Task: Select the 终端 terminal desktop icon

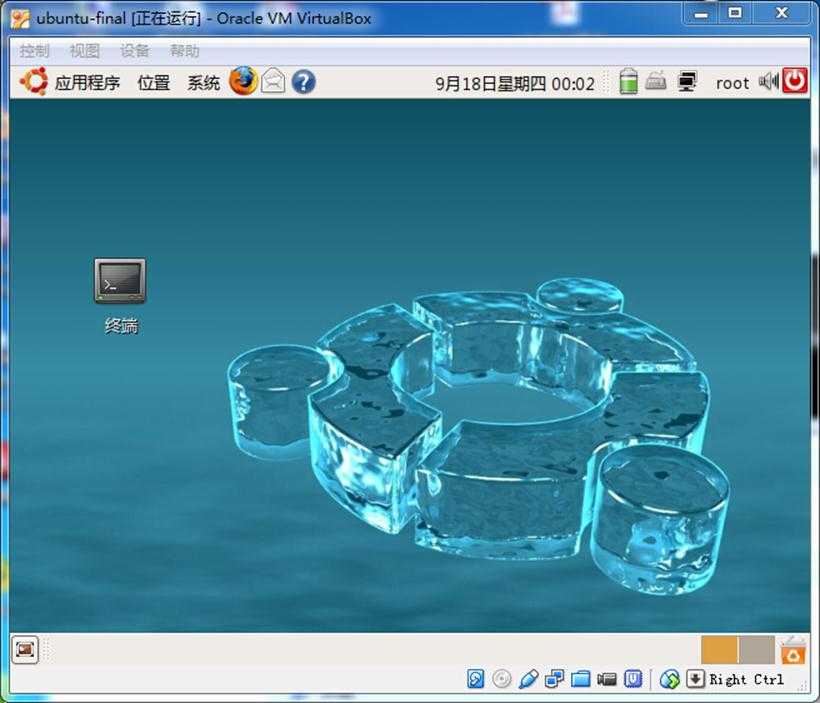Action: (120, 281)
